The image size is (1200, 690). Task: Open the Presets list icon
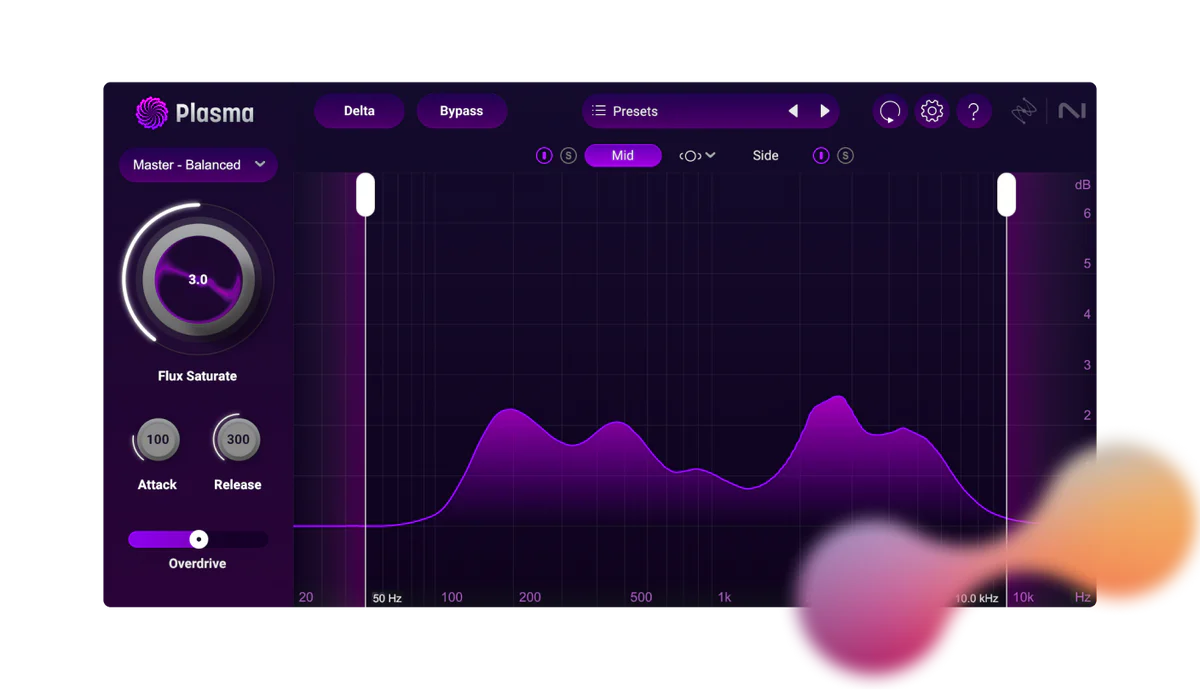[599, 111]
